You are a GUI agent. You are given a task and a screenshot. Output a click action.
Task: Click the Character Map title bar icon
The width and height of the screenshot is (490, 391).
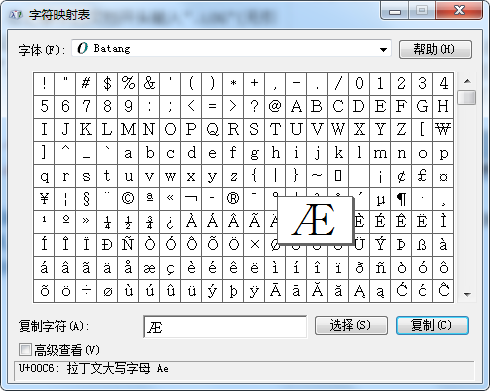[x=16, y=15]
